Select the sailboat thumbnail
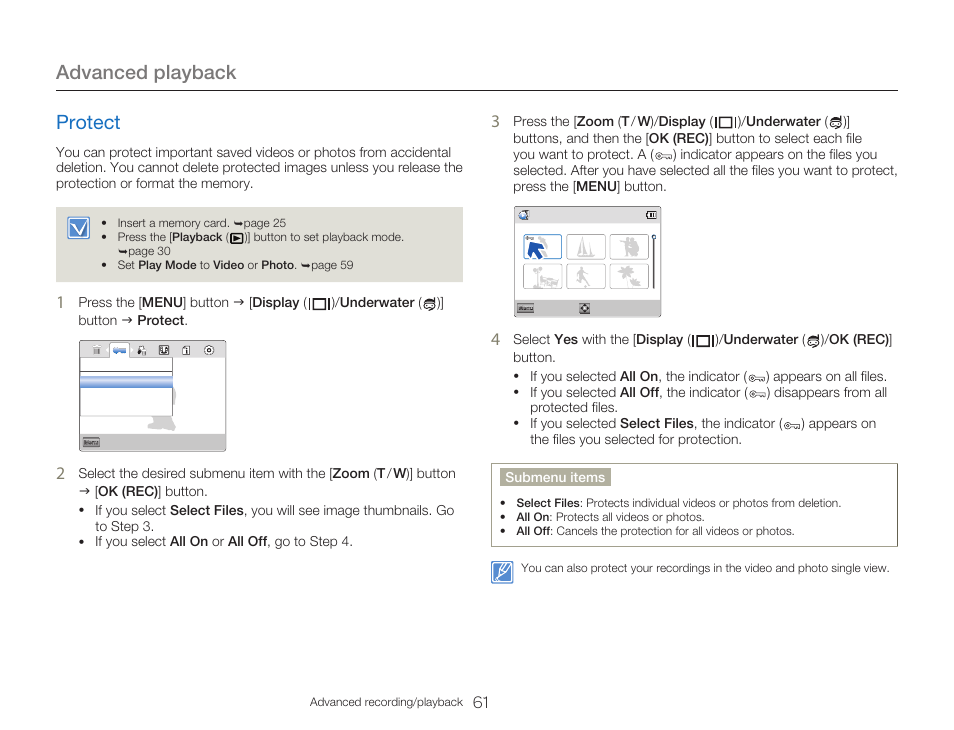954x730 pixels. coord(586,247)
